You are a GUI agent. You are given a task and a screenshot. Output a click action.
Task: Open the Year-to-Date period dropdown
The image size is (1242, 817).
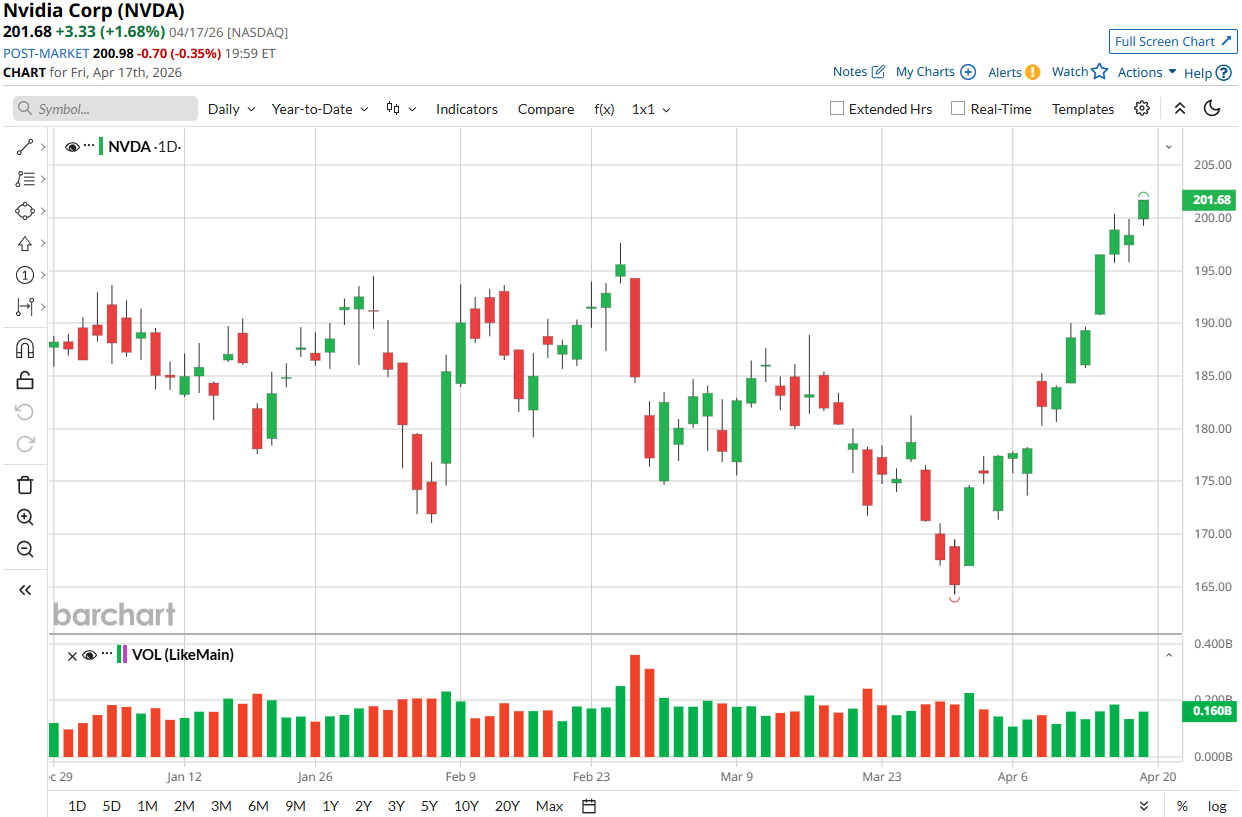coord(320,109)
